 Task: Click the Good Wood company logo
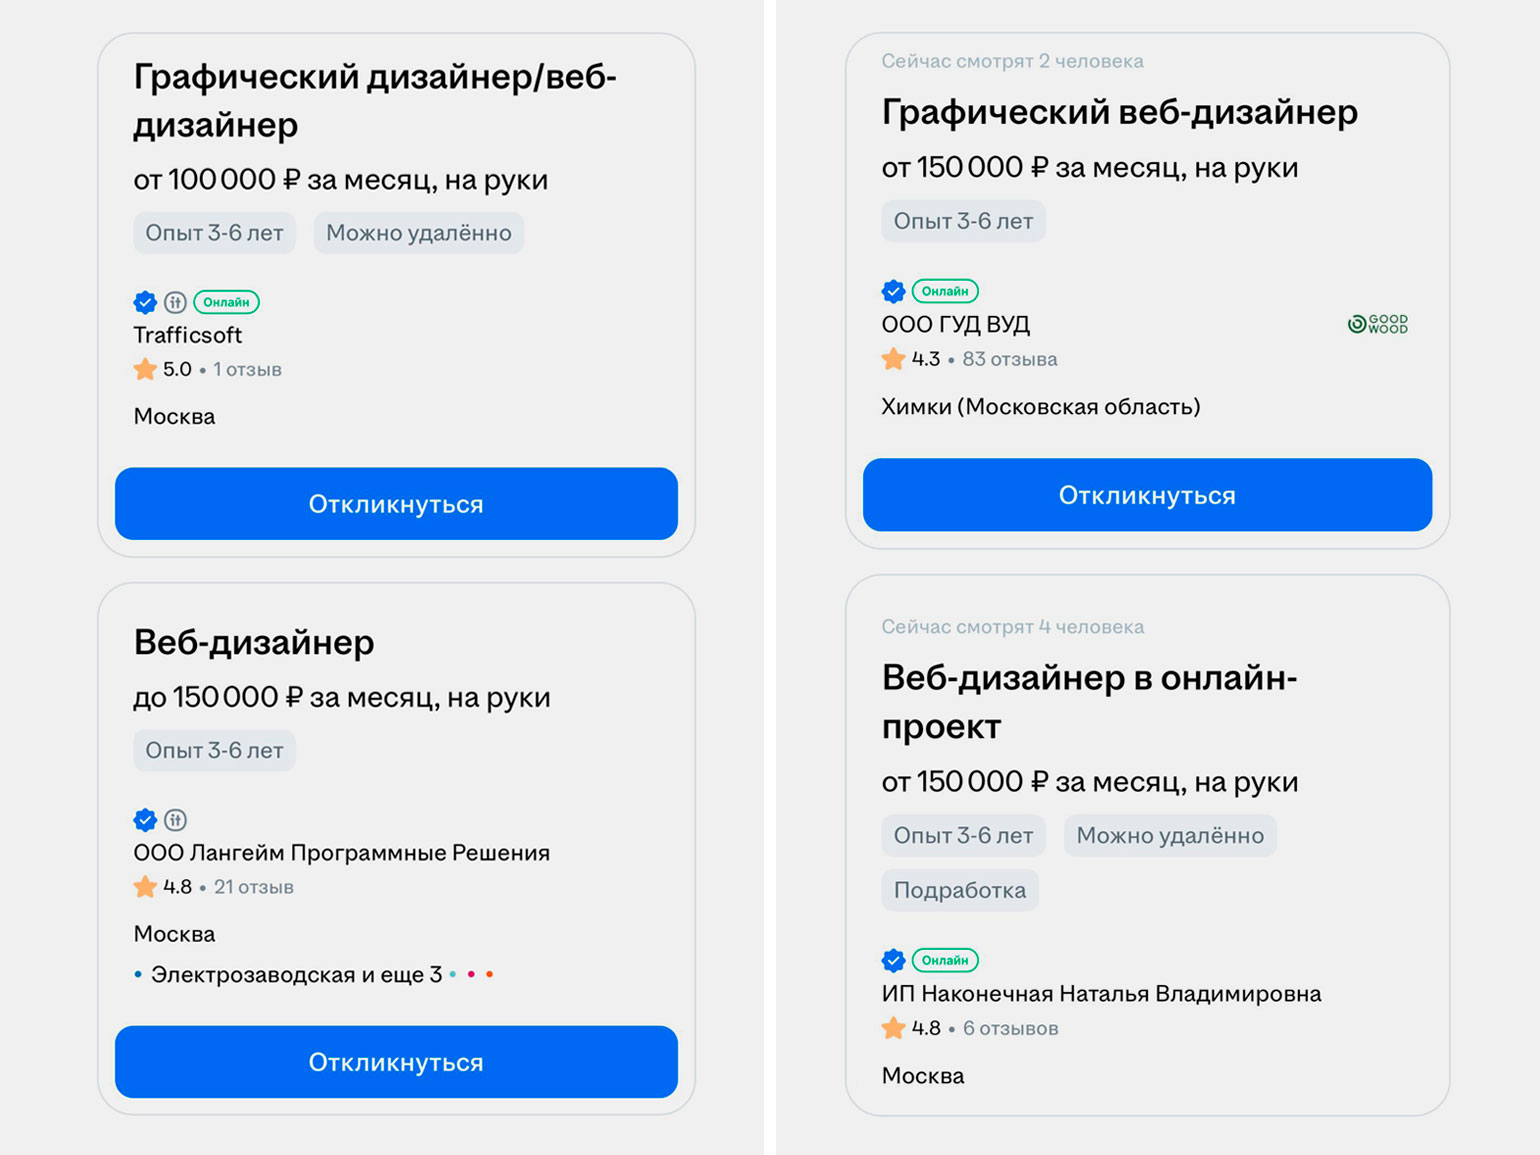tap(1378, 324)
